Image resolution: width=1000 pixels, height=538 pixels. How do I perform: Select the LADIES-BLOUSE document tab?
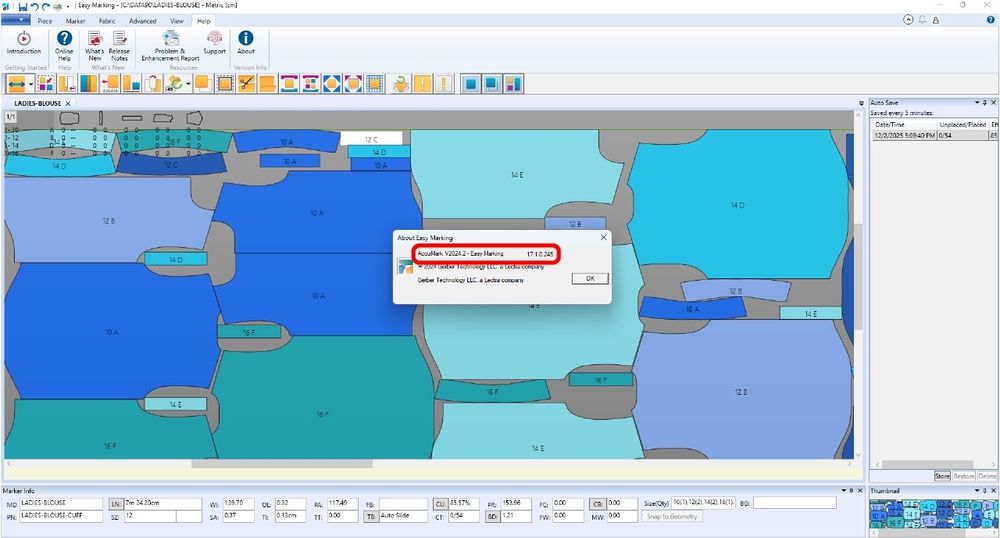tap(38, 103)
